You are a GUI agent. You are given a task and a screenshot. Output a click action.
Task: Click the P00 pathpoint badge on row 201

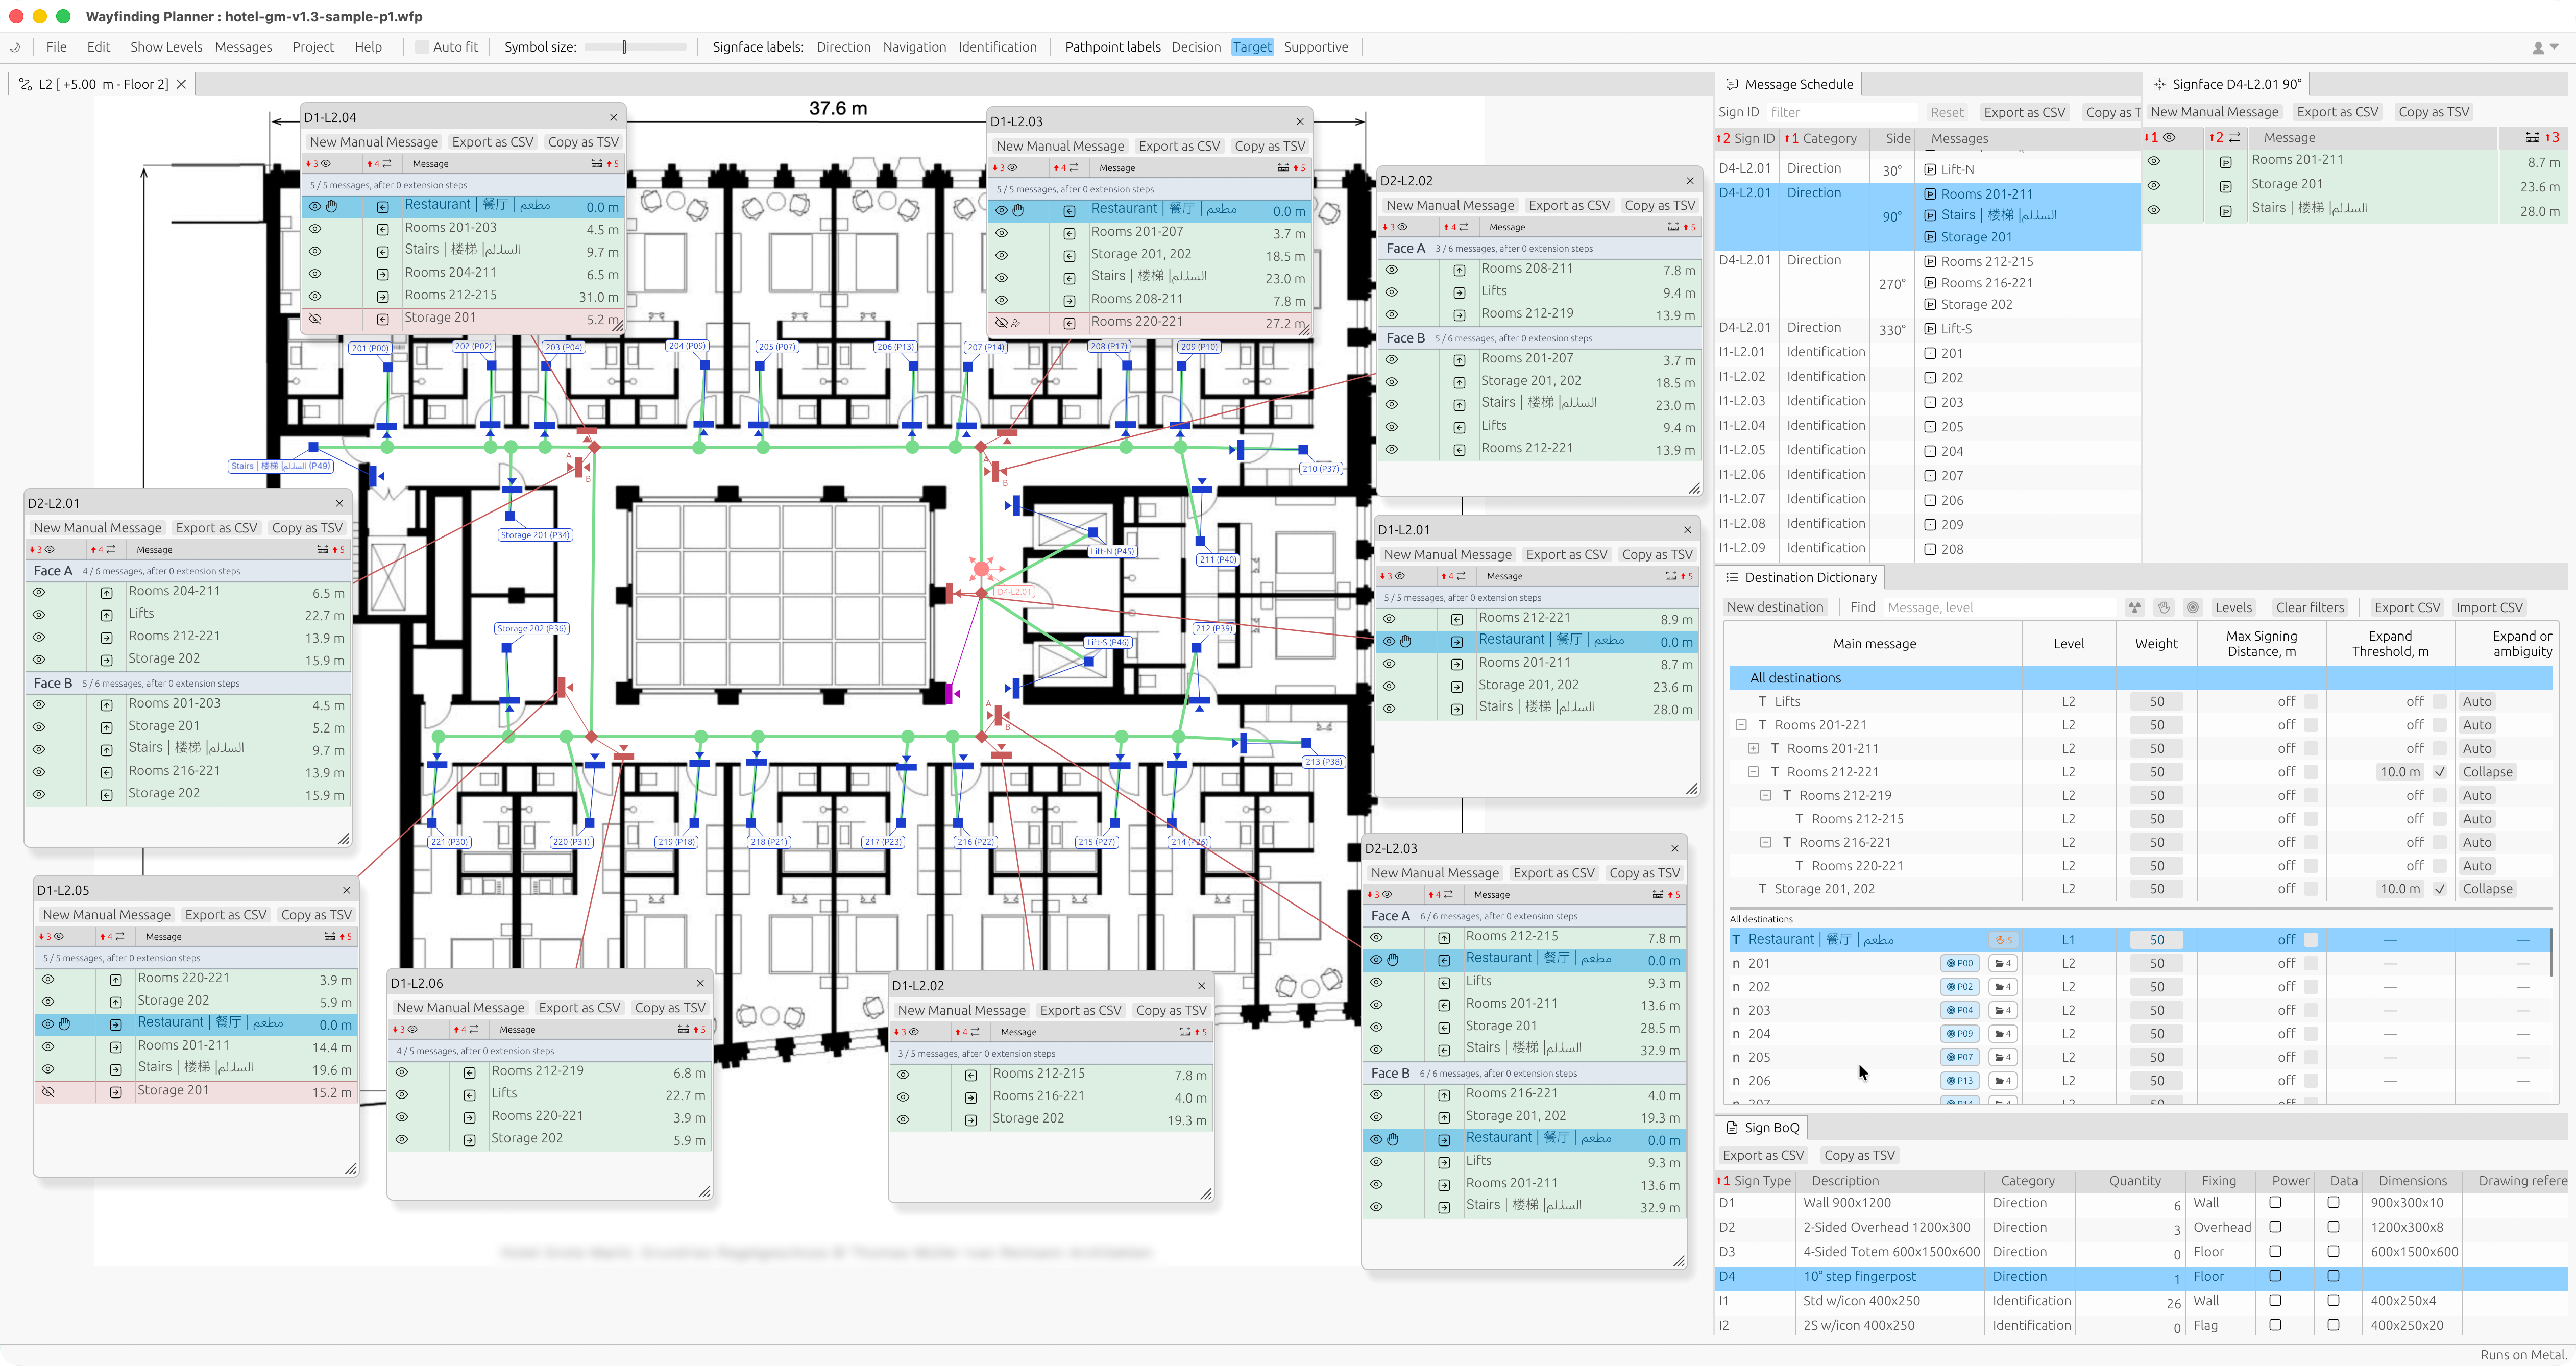tap(1960, 964)
